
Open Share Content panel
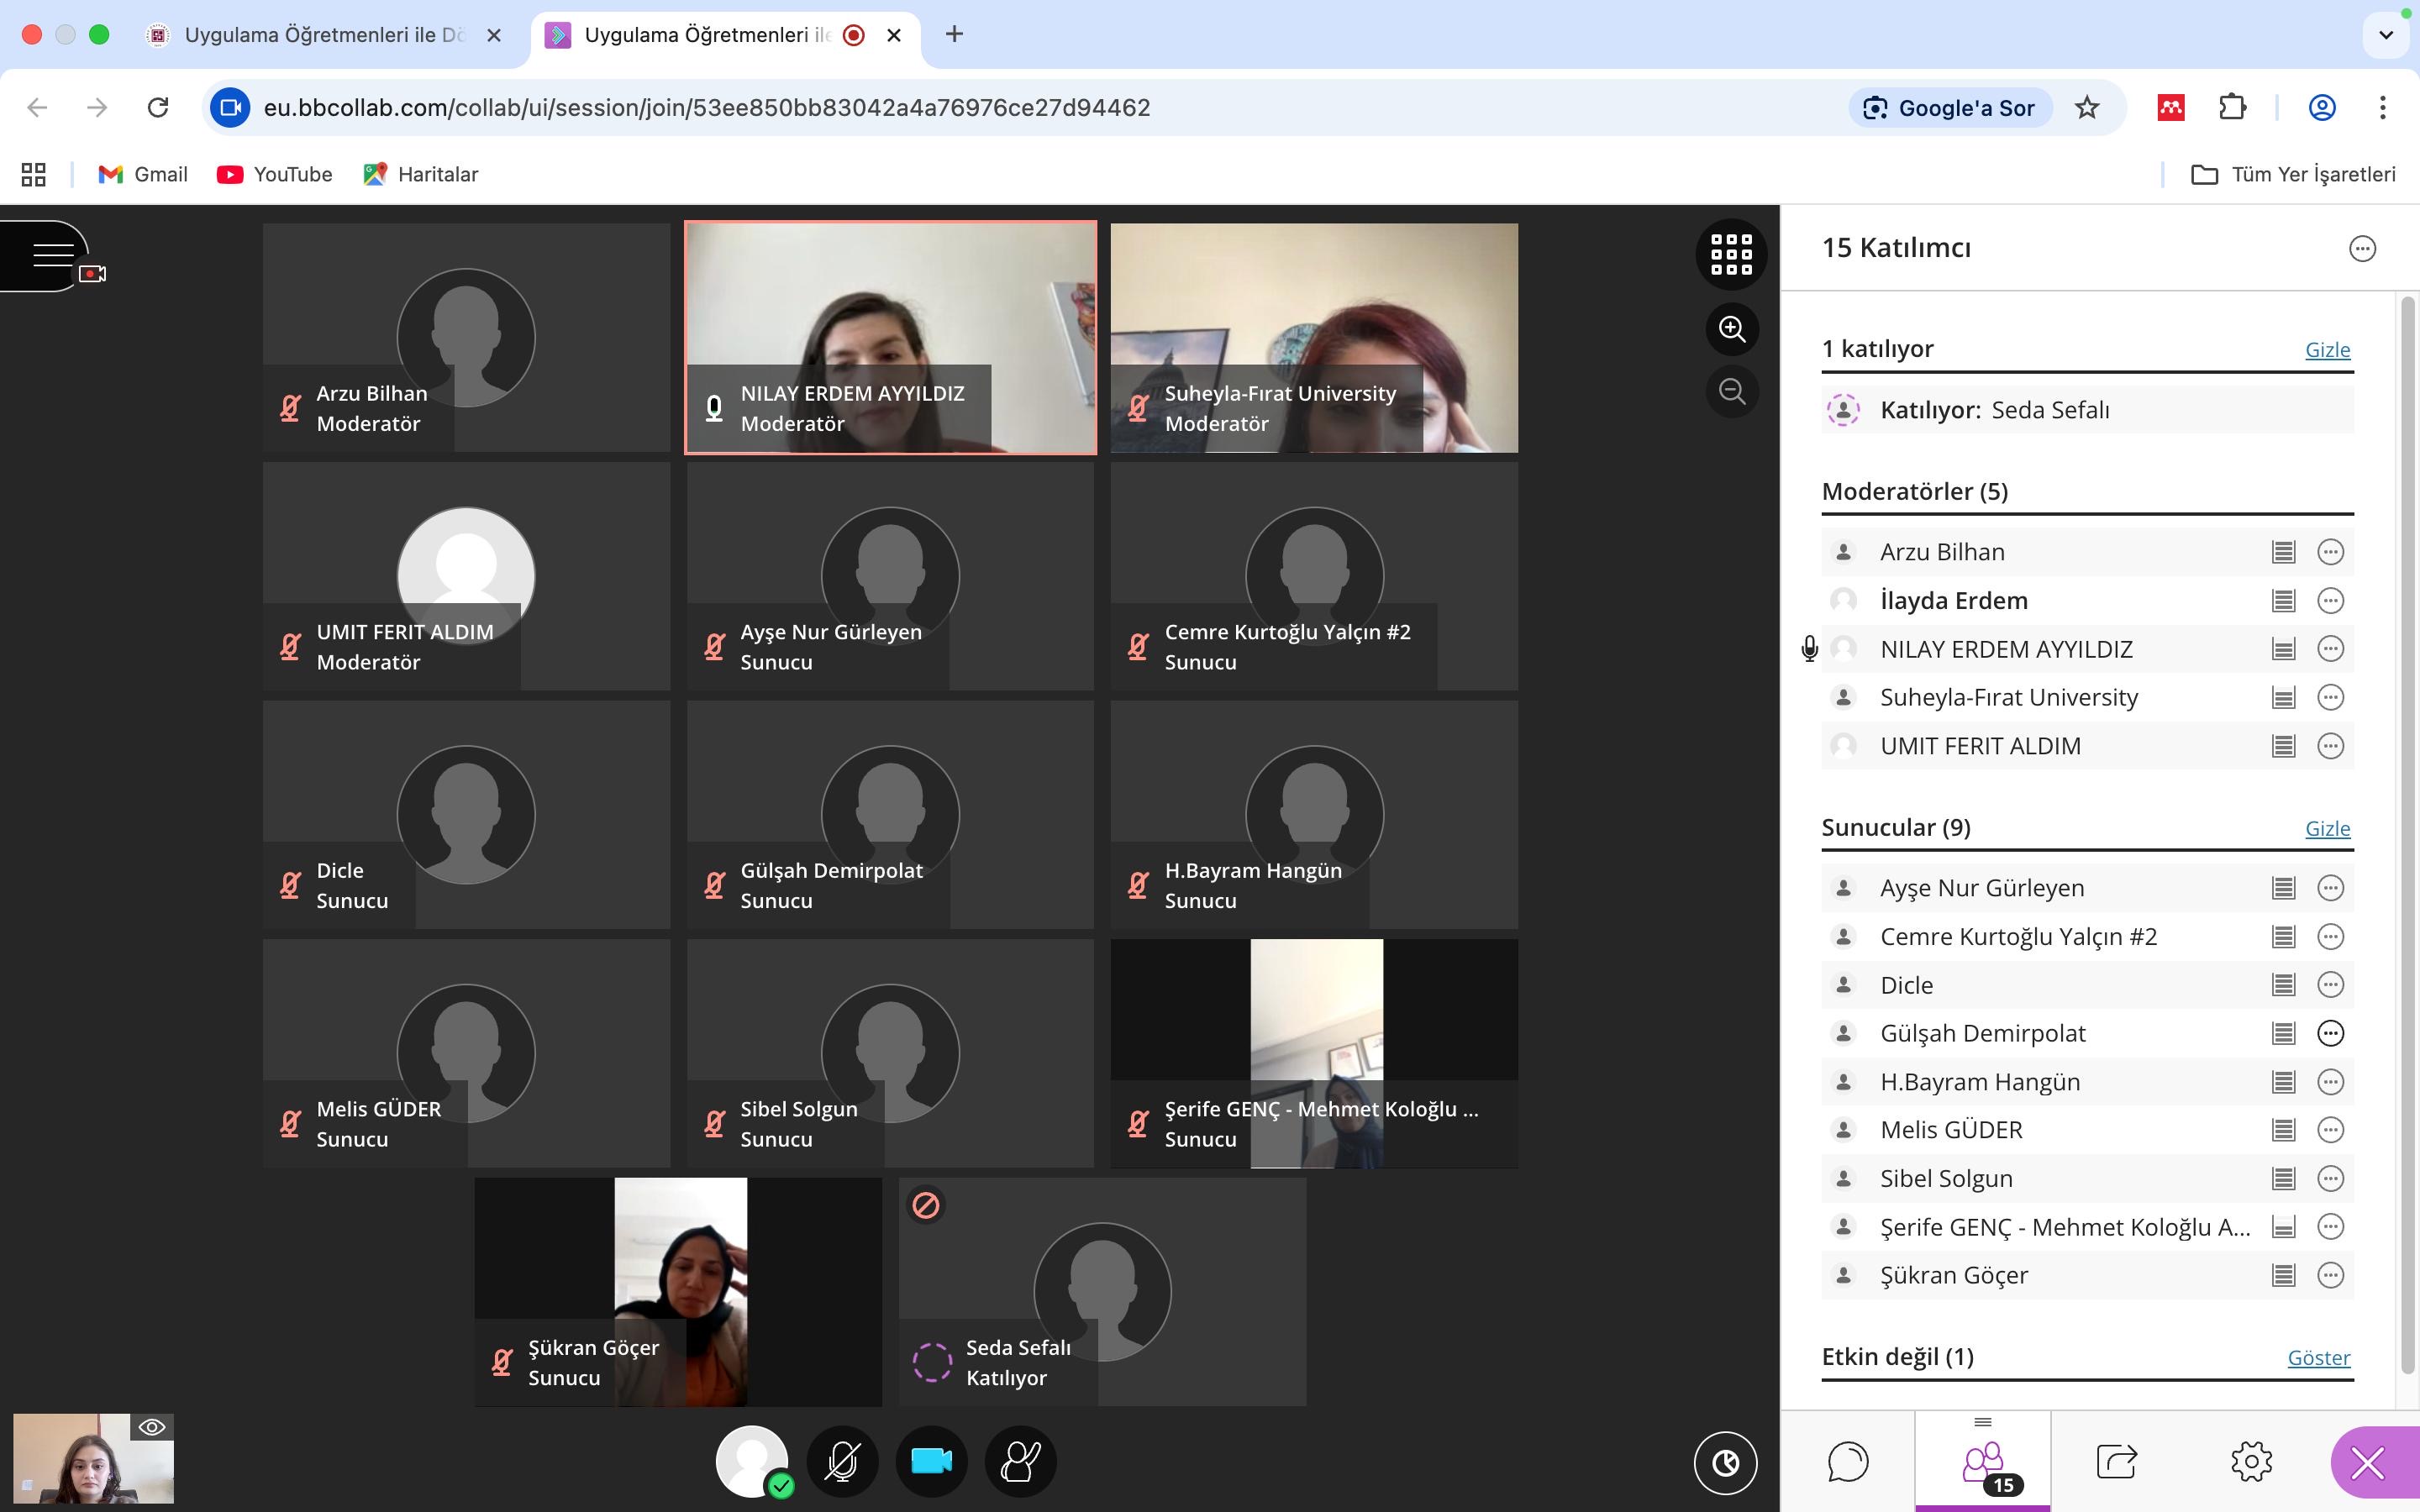pyautogui.click(x=2116, y=1461)
